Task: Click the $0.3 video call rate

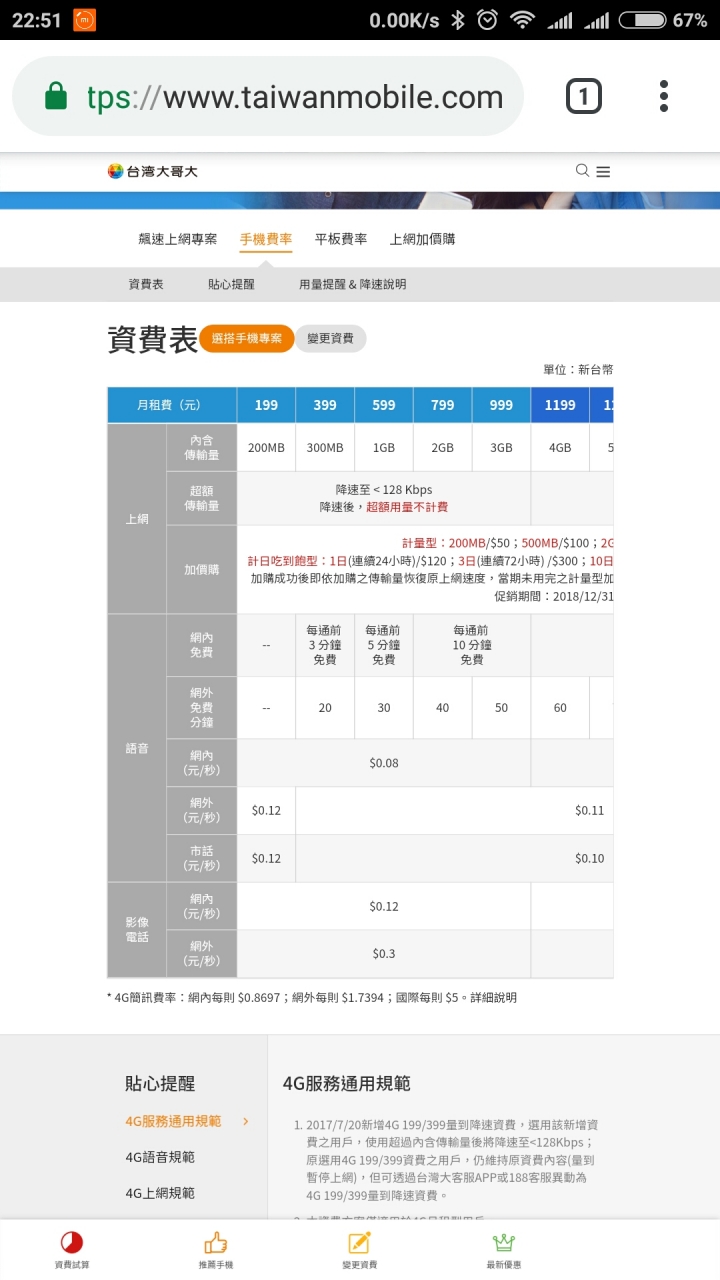Action: tap(384, 954)
